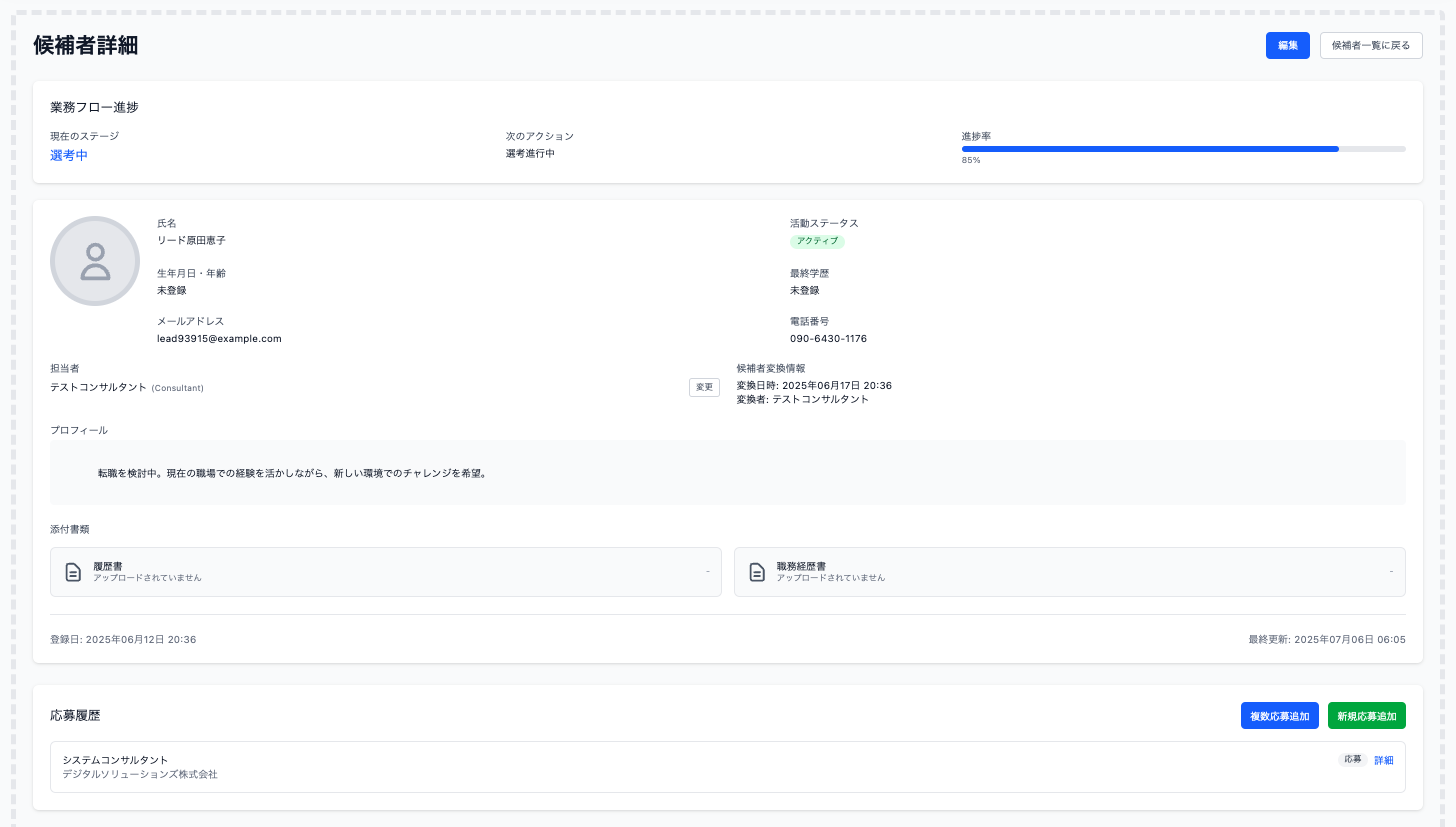Click the 候補者詳細 page heading

[86, 45]
